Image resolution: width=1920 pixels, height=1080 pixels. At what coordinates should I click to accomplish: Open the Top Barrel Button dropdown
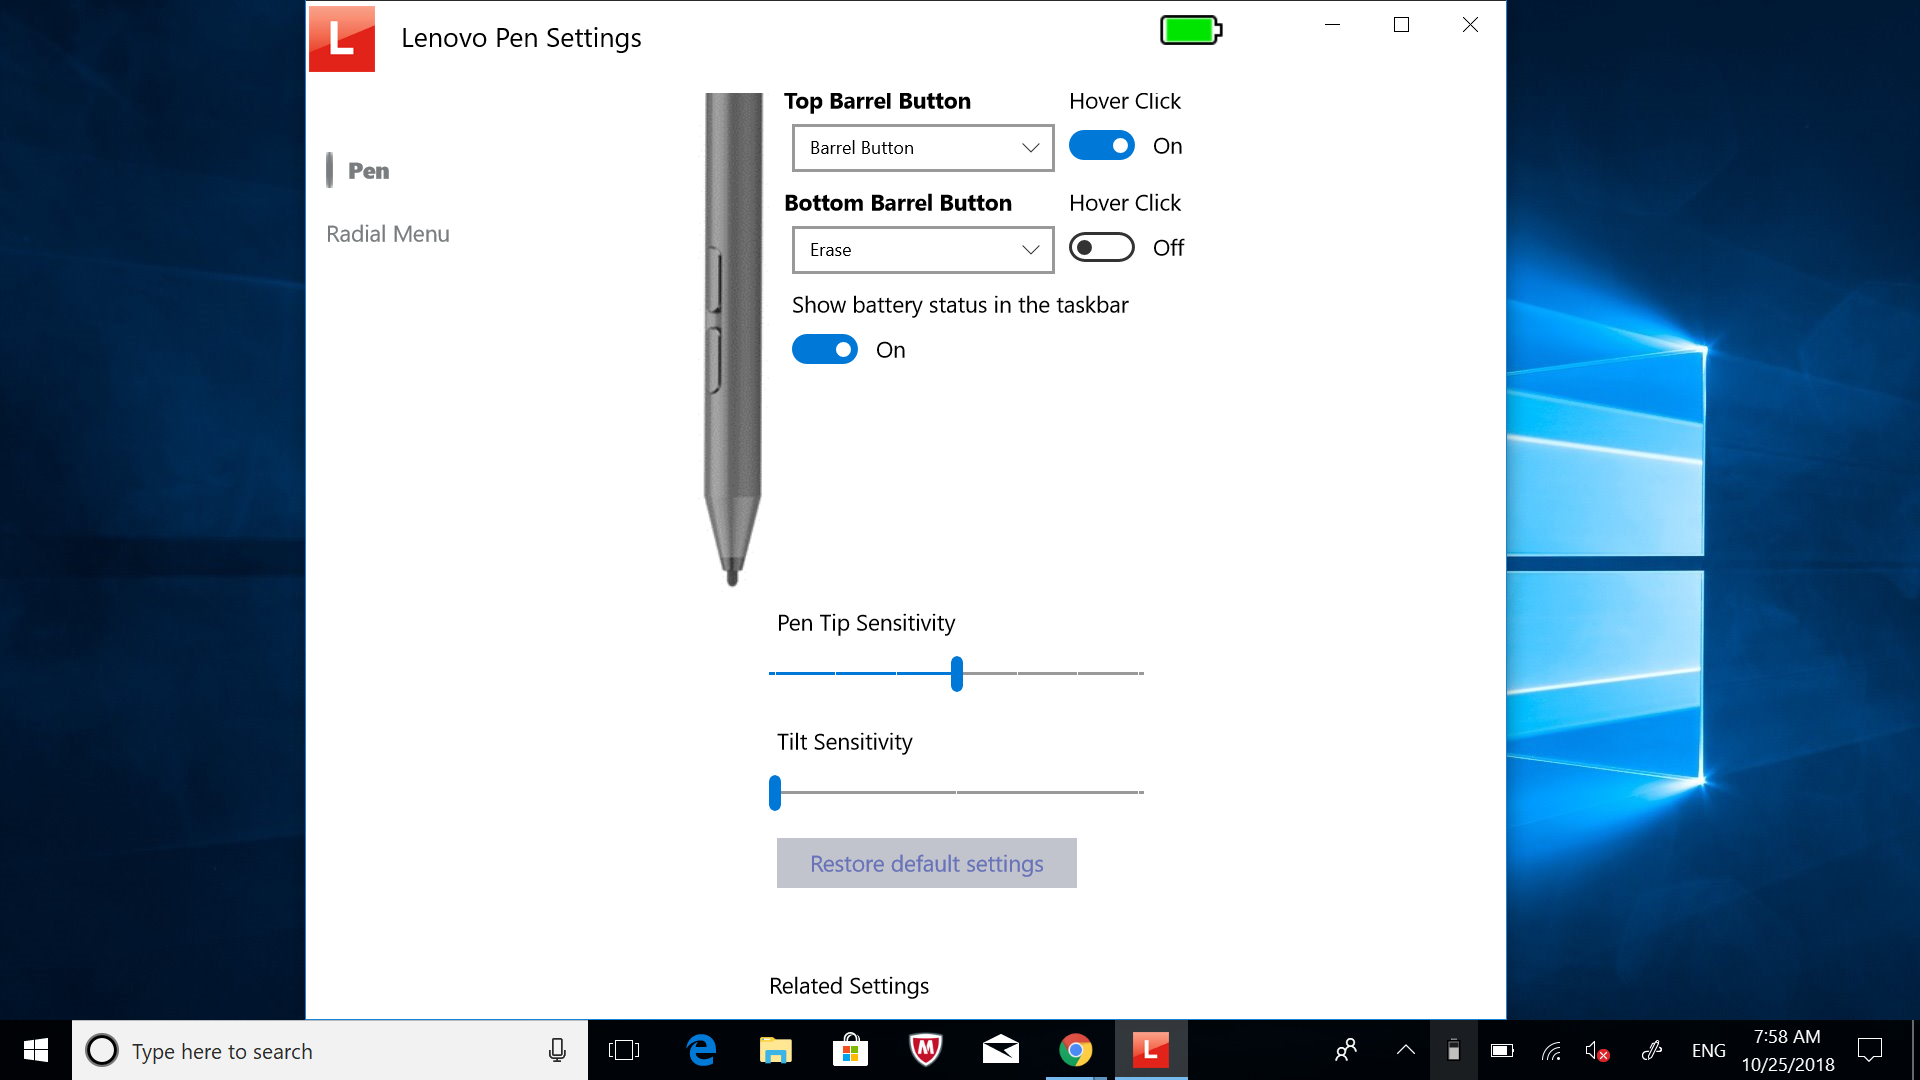923,148
